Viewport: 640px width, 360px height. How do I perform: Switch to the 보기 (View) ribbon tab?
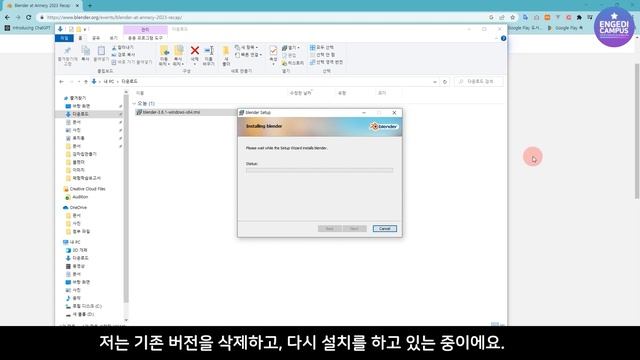(113, 38)
